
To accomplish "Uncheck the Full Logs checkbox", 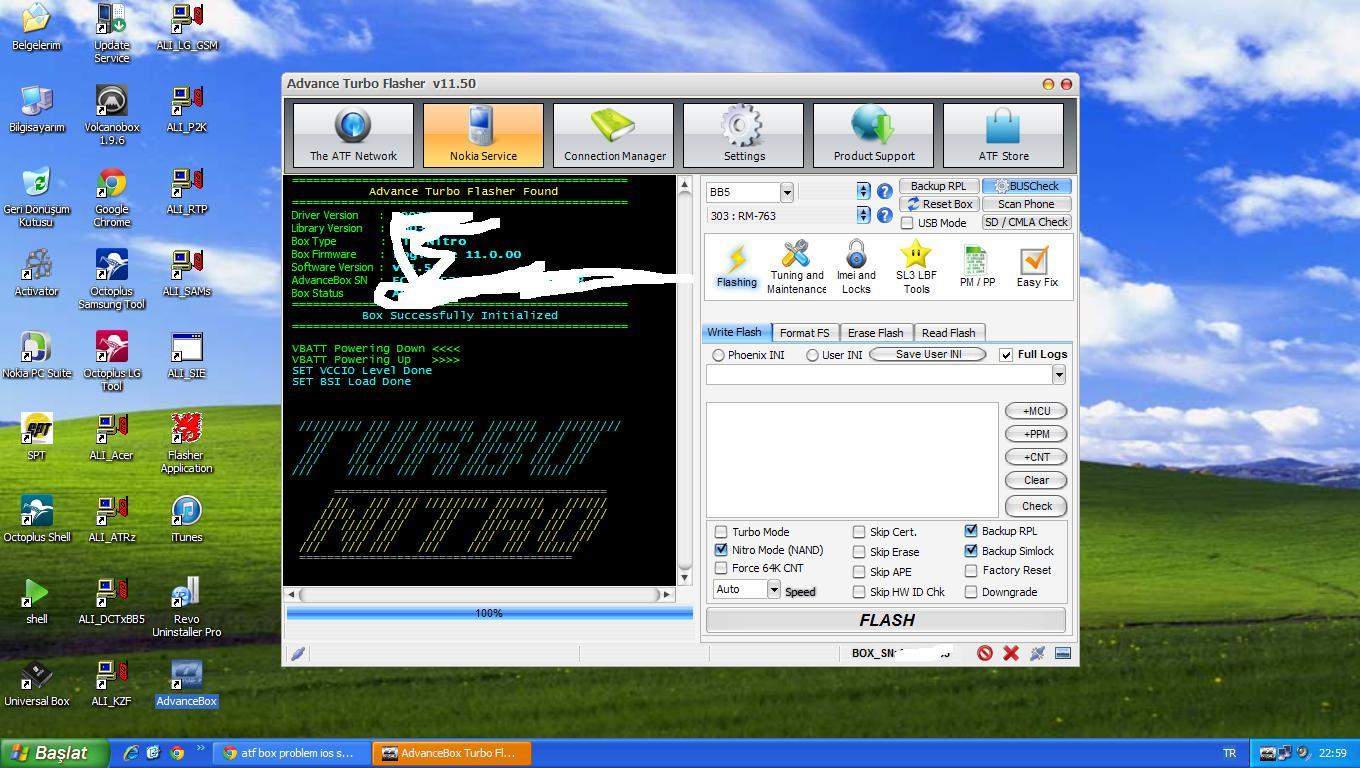I will point(1006,354).
